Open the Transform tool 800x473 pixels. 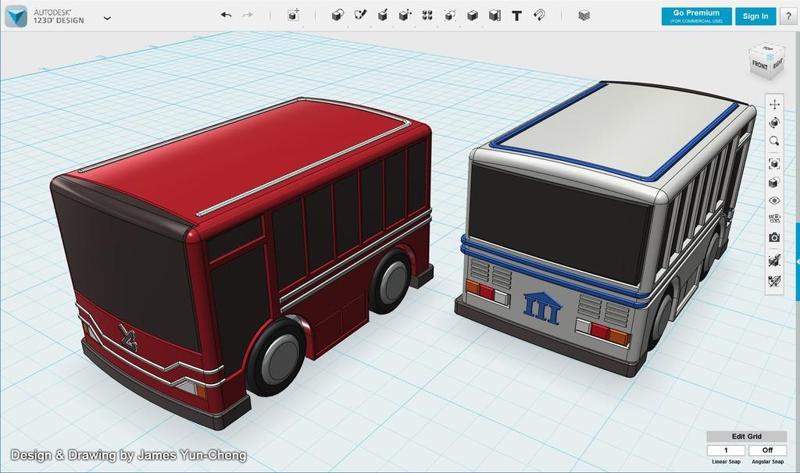tap(293, 15)
